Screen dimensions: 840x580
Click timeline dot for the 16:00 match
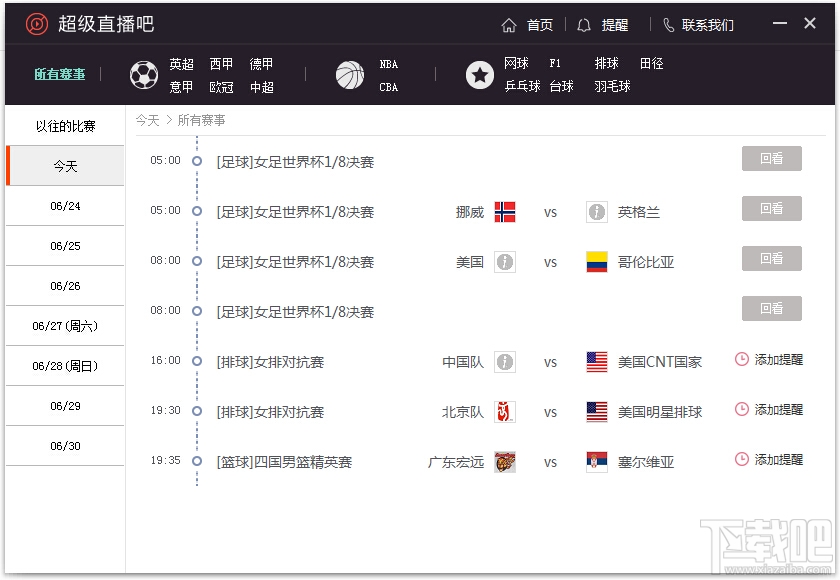click(197, 361)
